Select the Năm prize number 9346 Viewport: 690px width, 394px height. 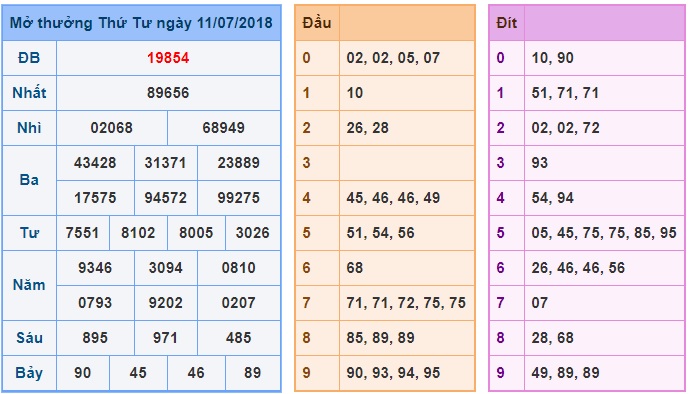click(x=95, y=268)
